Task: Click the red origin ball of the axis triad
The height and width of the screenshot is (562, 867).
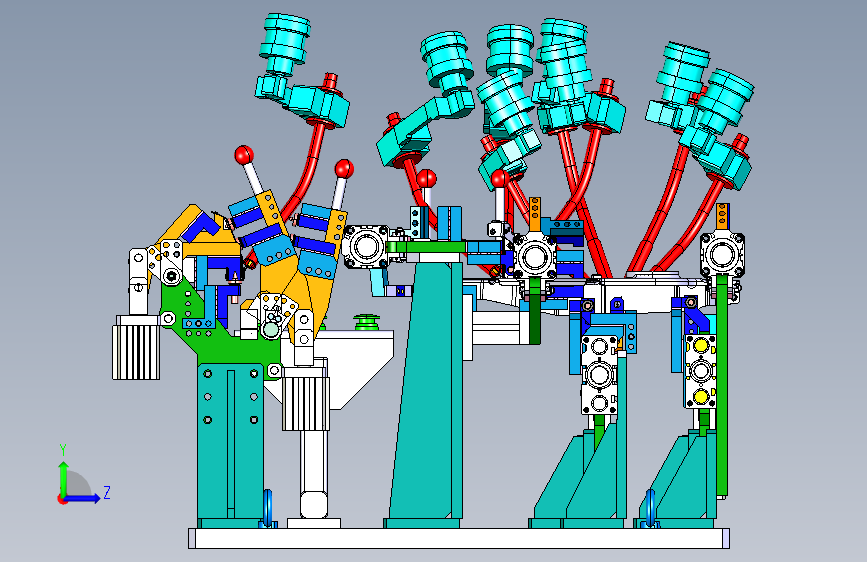Action: (x=62, y=499)
